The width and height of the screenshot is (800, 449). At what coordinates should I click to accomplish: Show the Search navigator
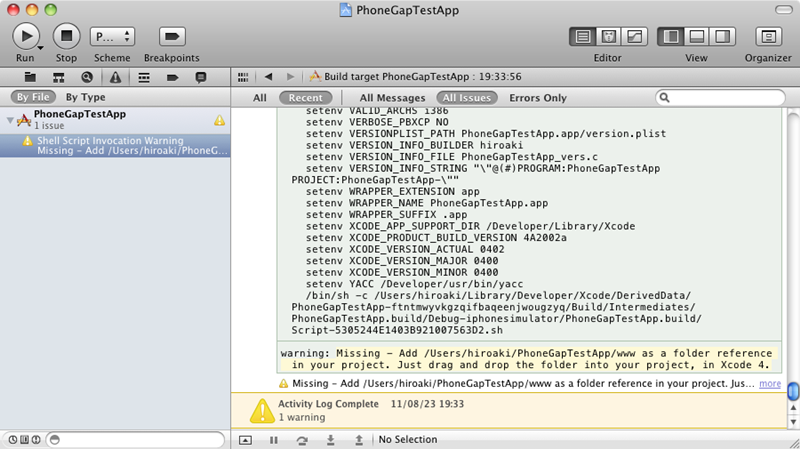click(87, 77)
